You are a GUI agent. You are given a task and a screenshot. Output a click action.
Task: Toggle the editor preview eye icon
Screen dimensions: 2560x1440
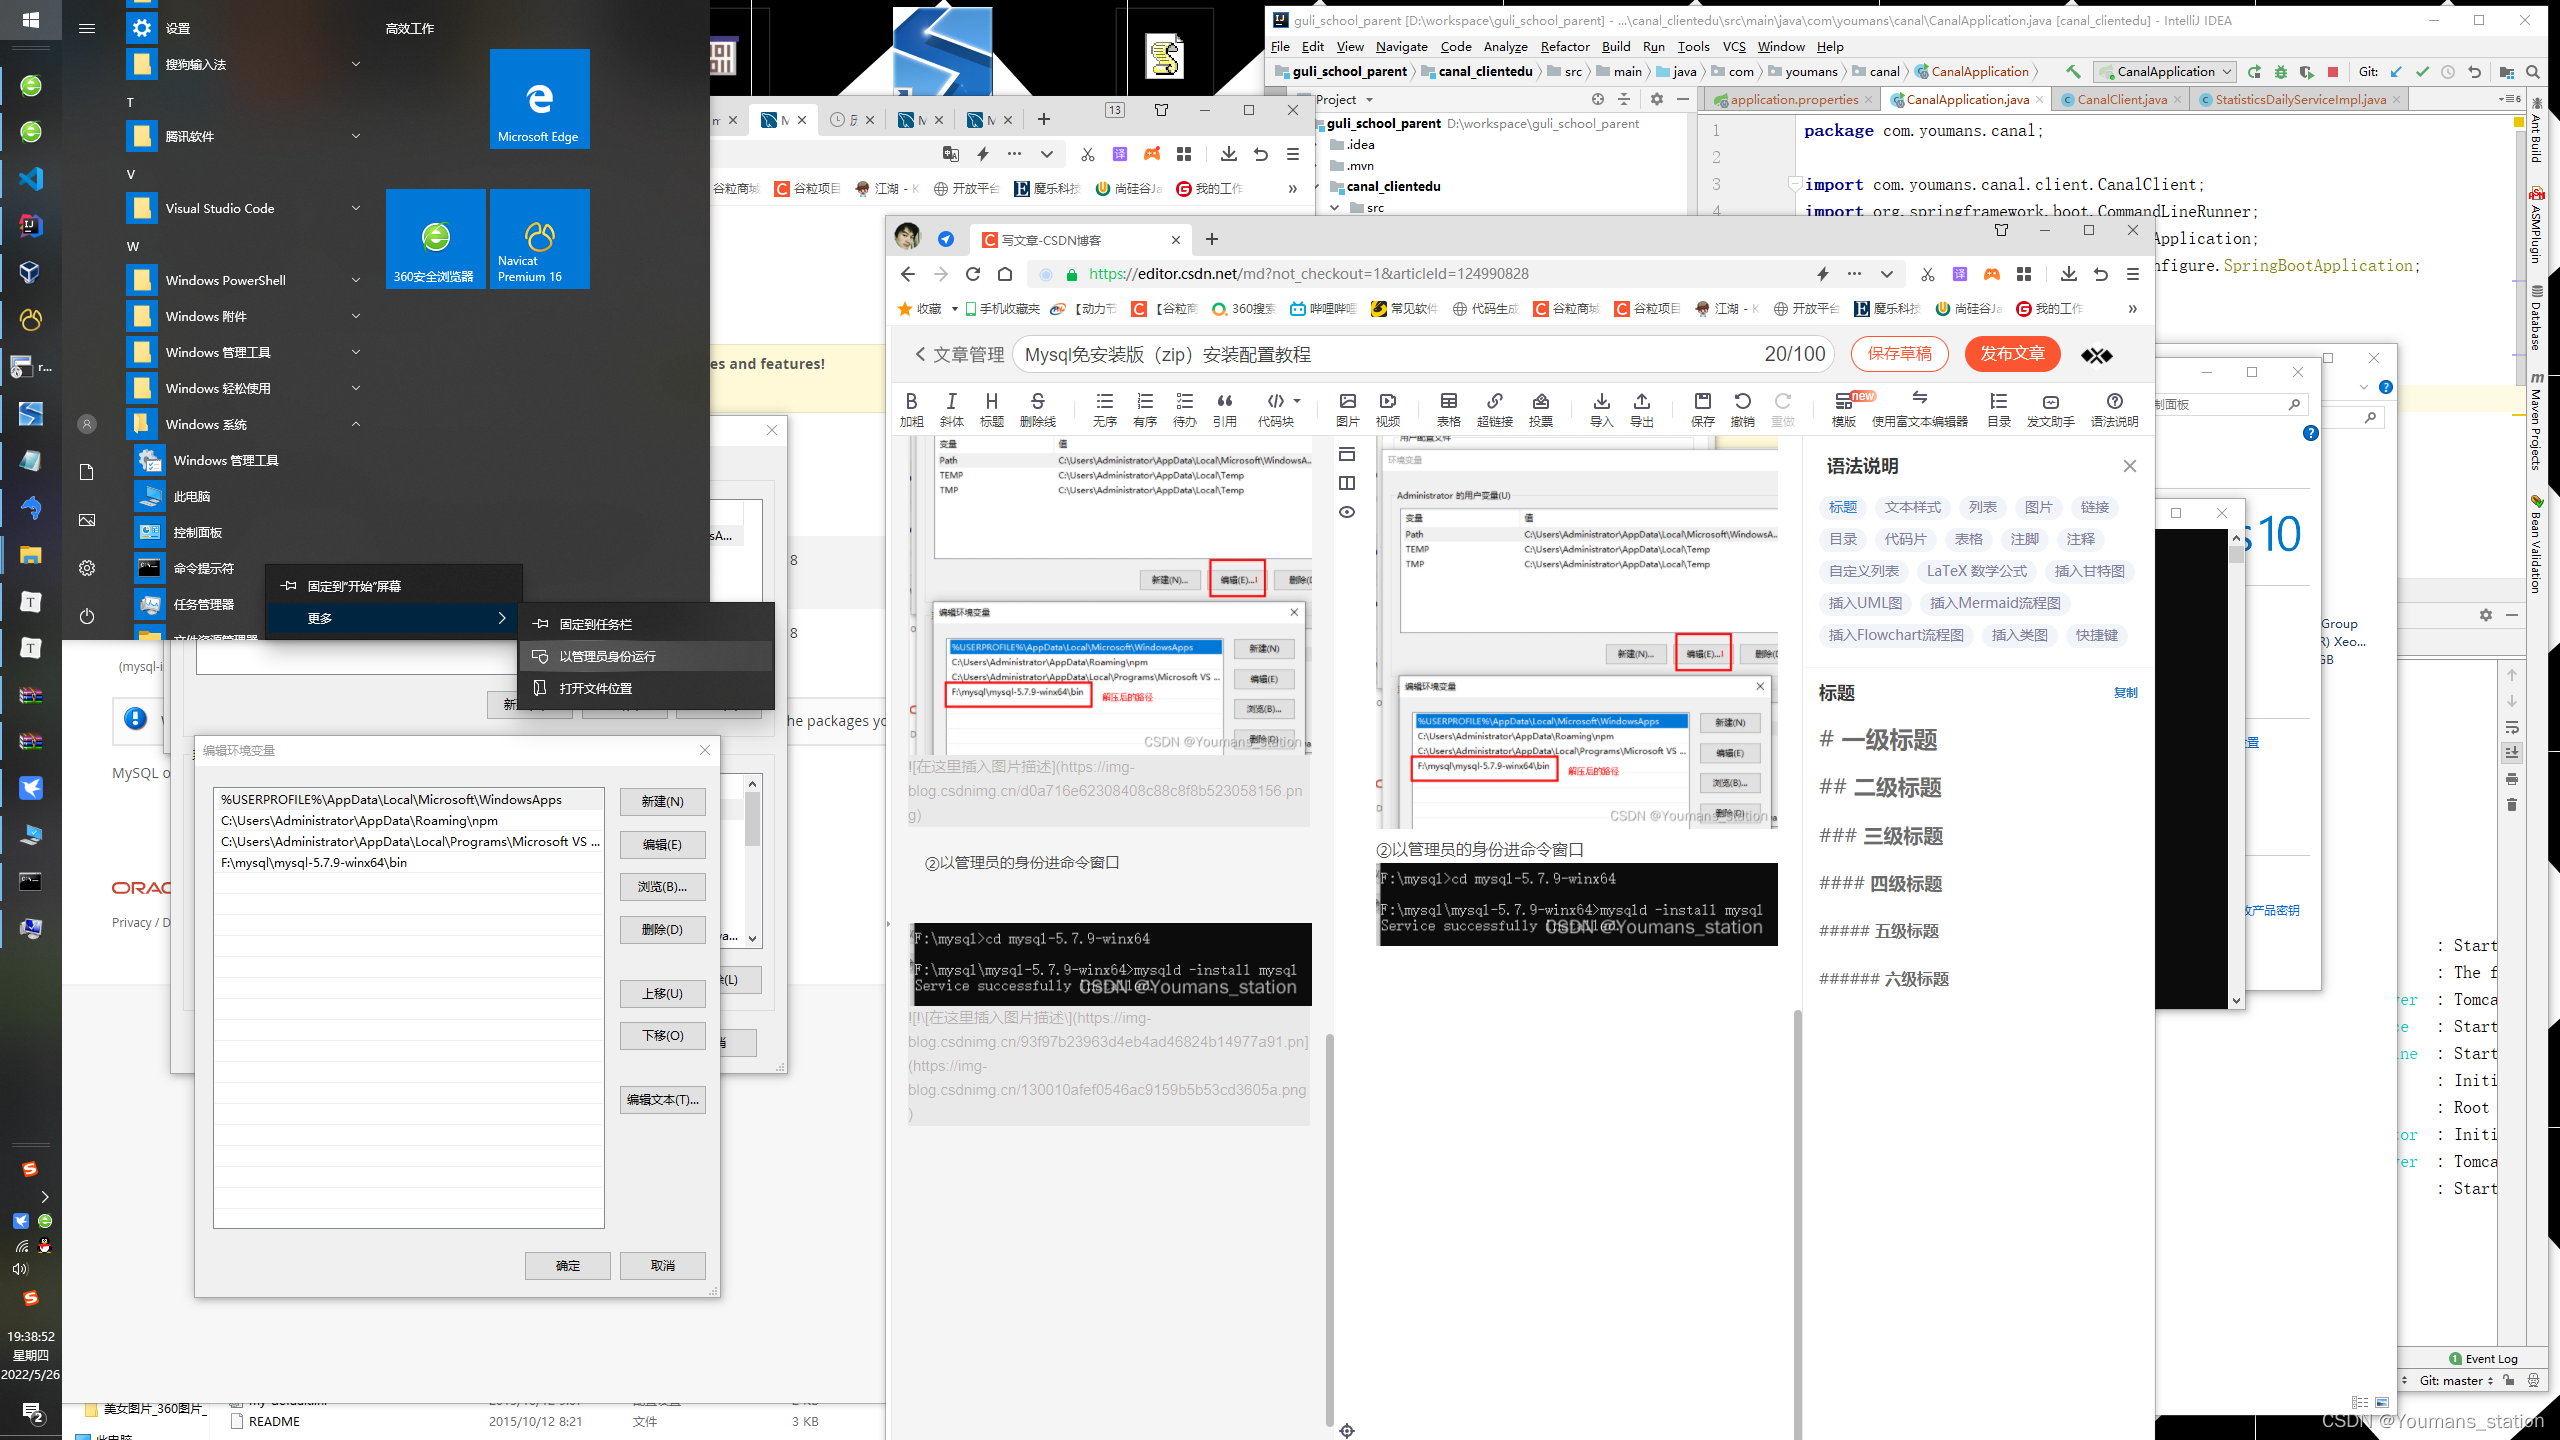coord(1347,512)
